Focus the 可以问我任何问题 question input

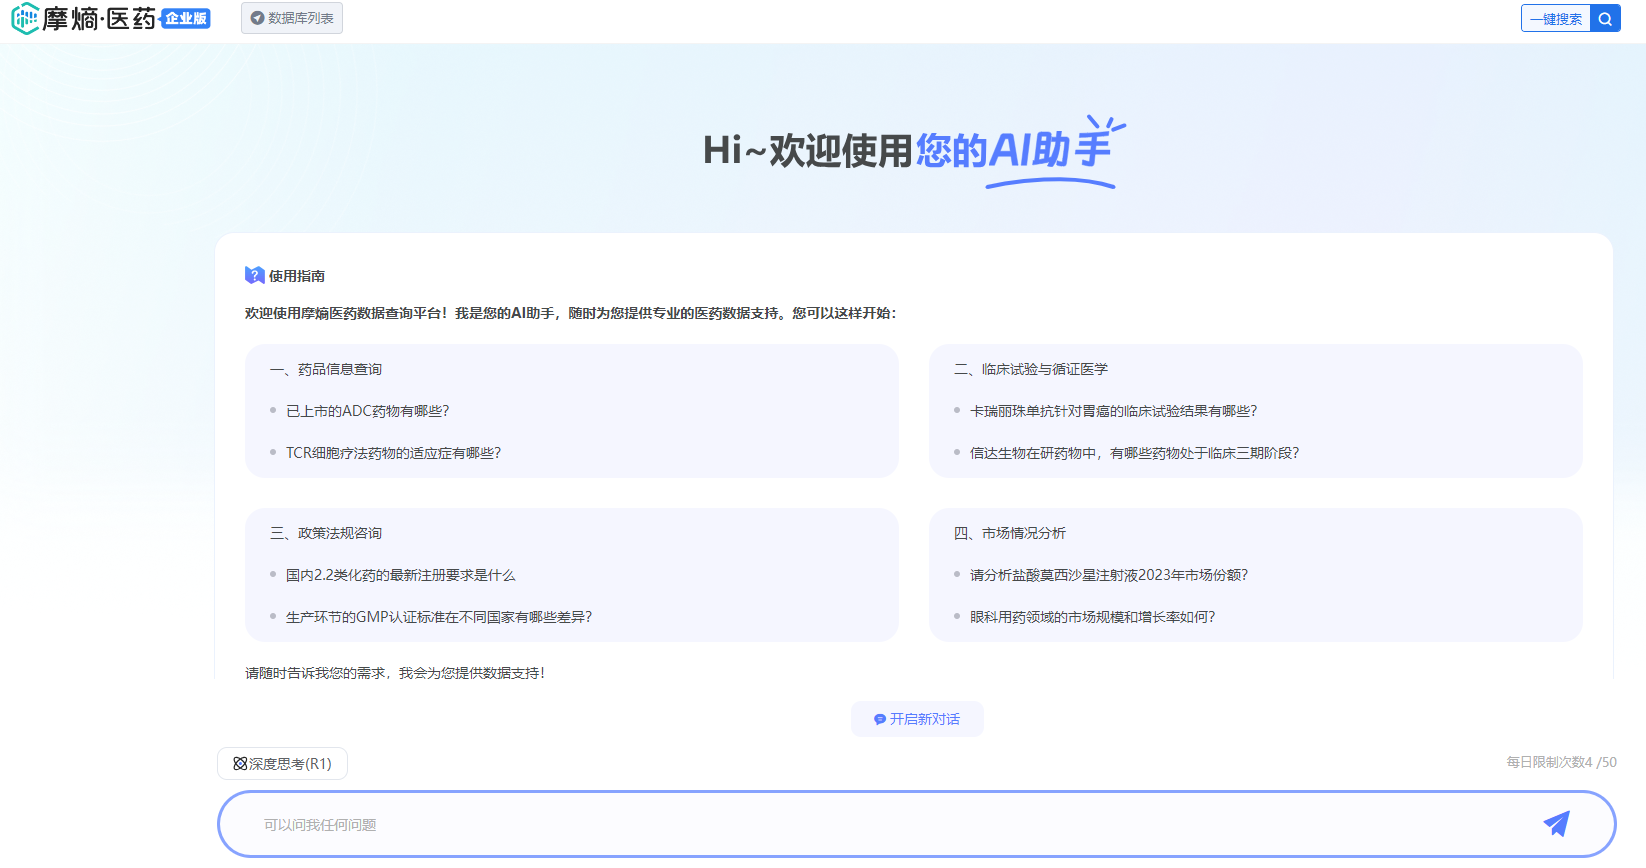point(880,825)
